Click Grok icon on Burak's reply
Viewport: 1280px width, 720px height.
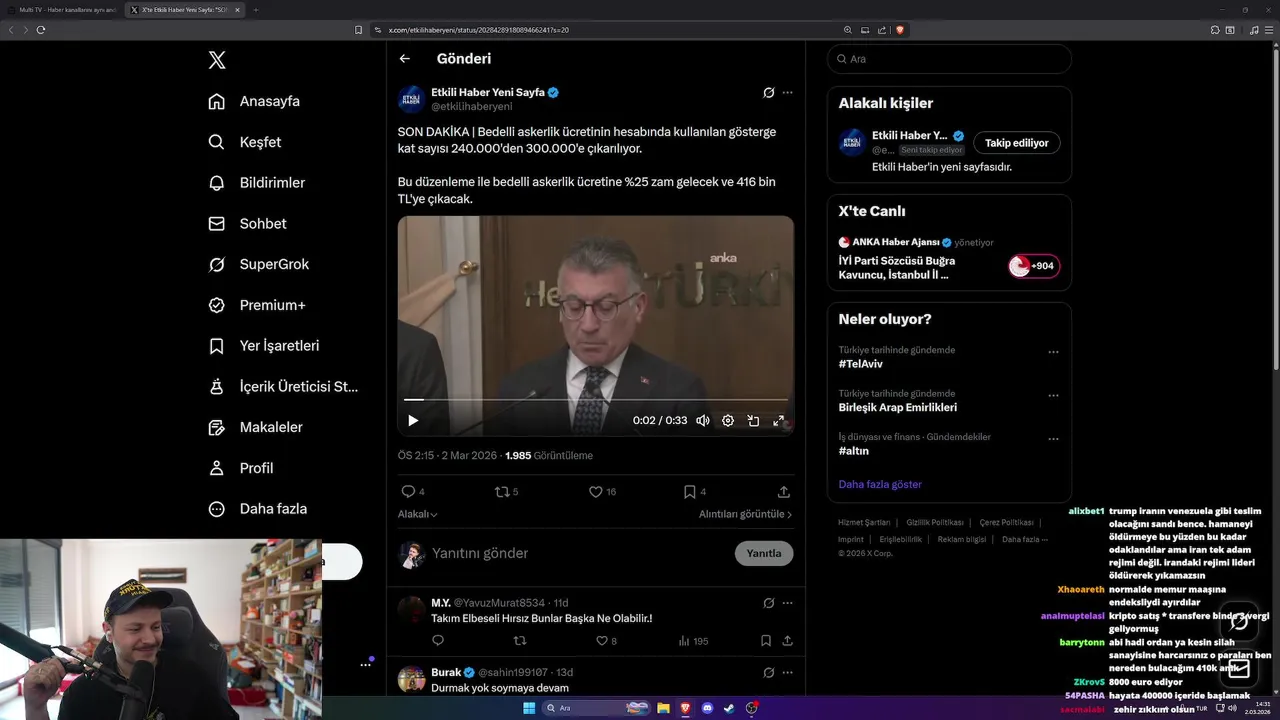pyautogui.click(x=768, y=673)
